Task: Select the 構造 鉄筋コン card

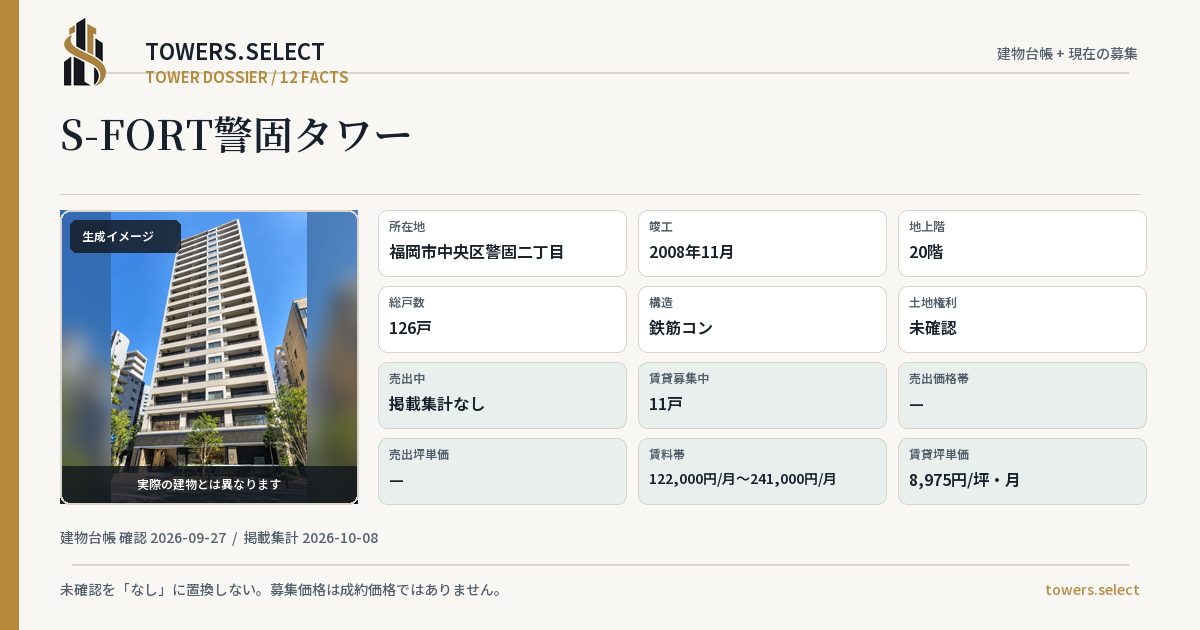Action: coord(762,319)
